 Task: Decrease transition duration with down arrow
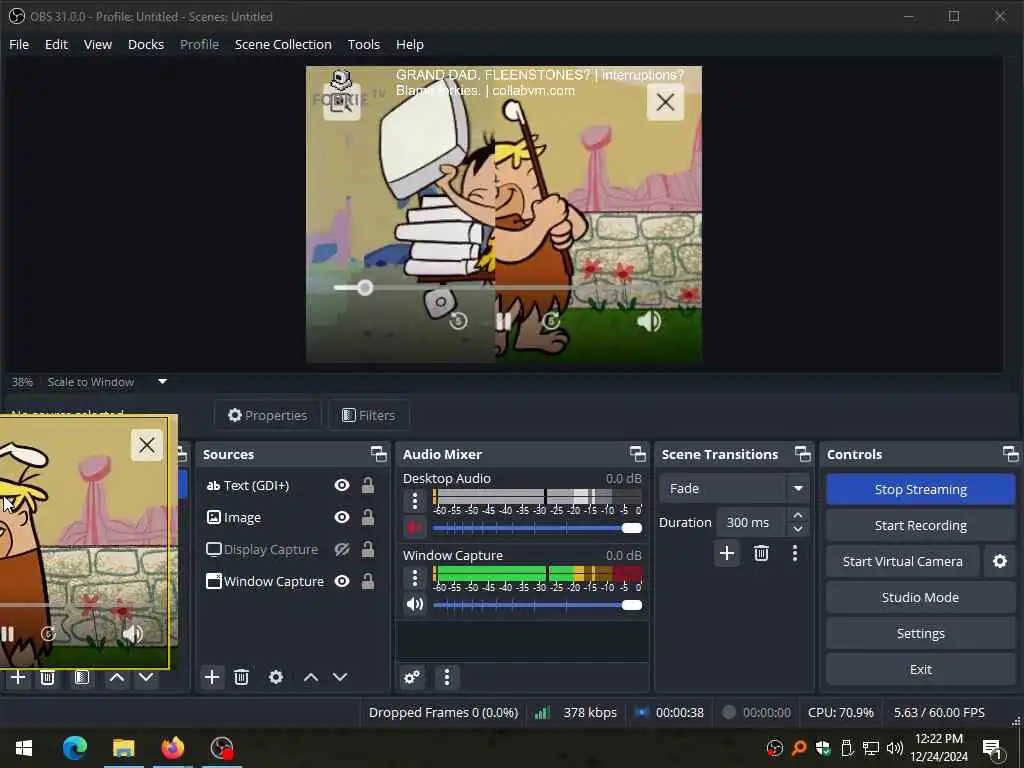(797, 529)
